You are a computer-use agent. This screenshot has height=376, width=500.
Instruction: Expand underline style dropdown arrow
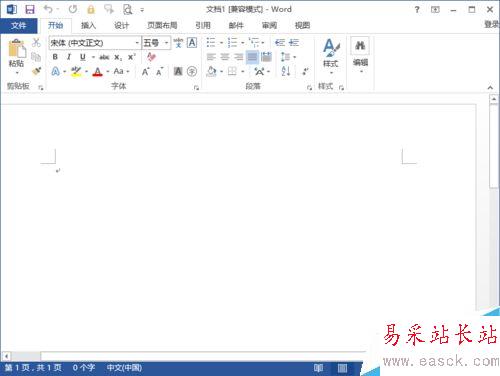[x=93, y=57]
